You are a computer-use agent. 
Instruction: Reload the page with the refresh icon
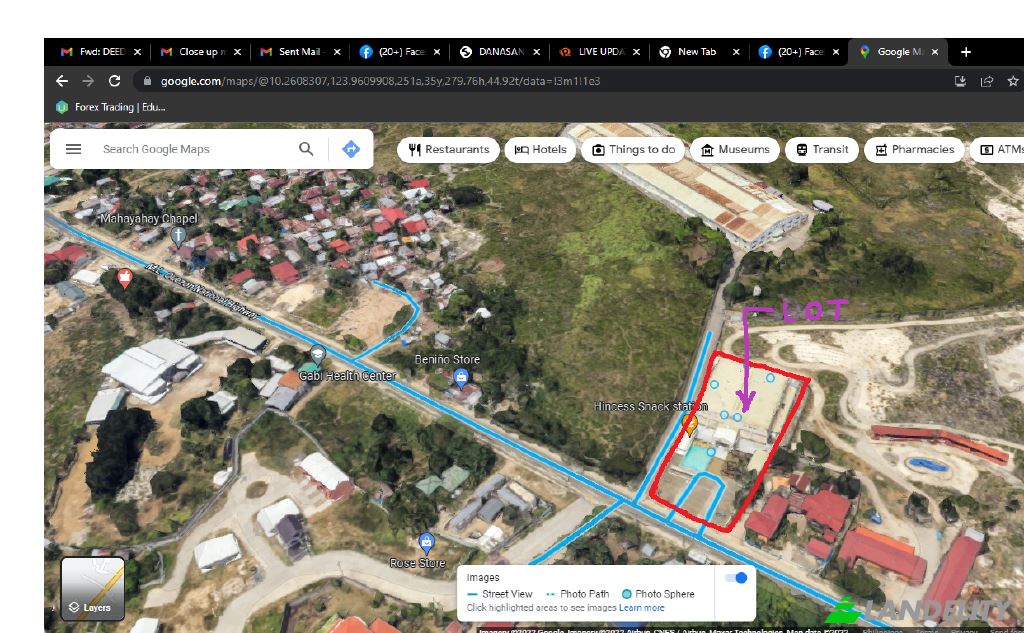click(114, 81)
